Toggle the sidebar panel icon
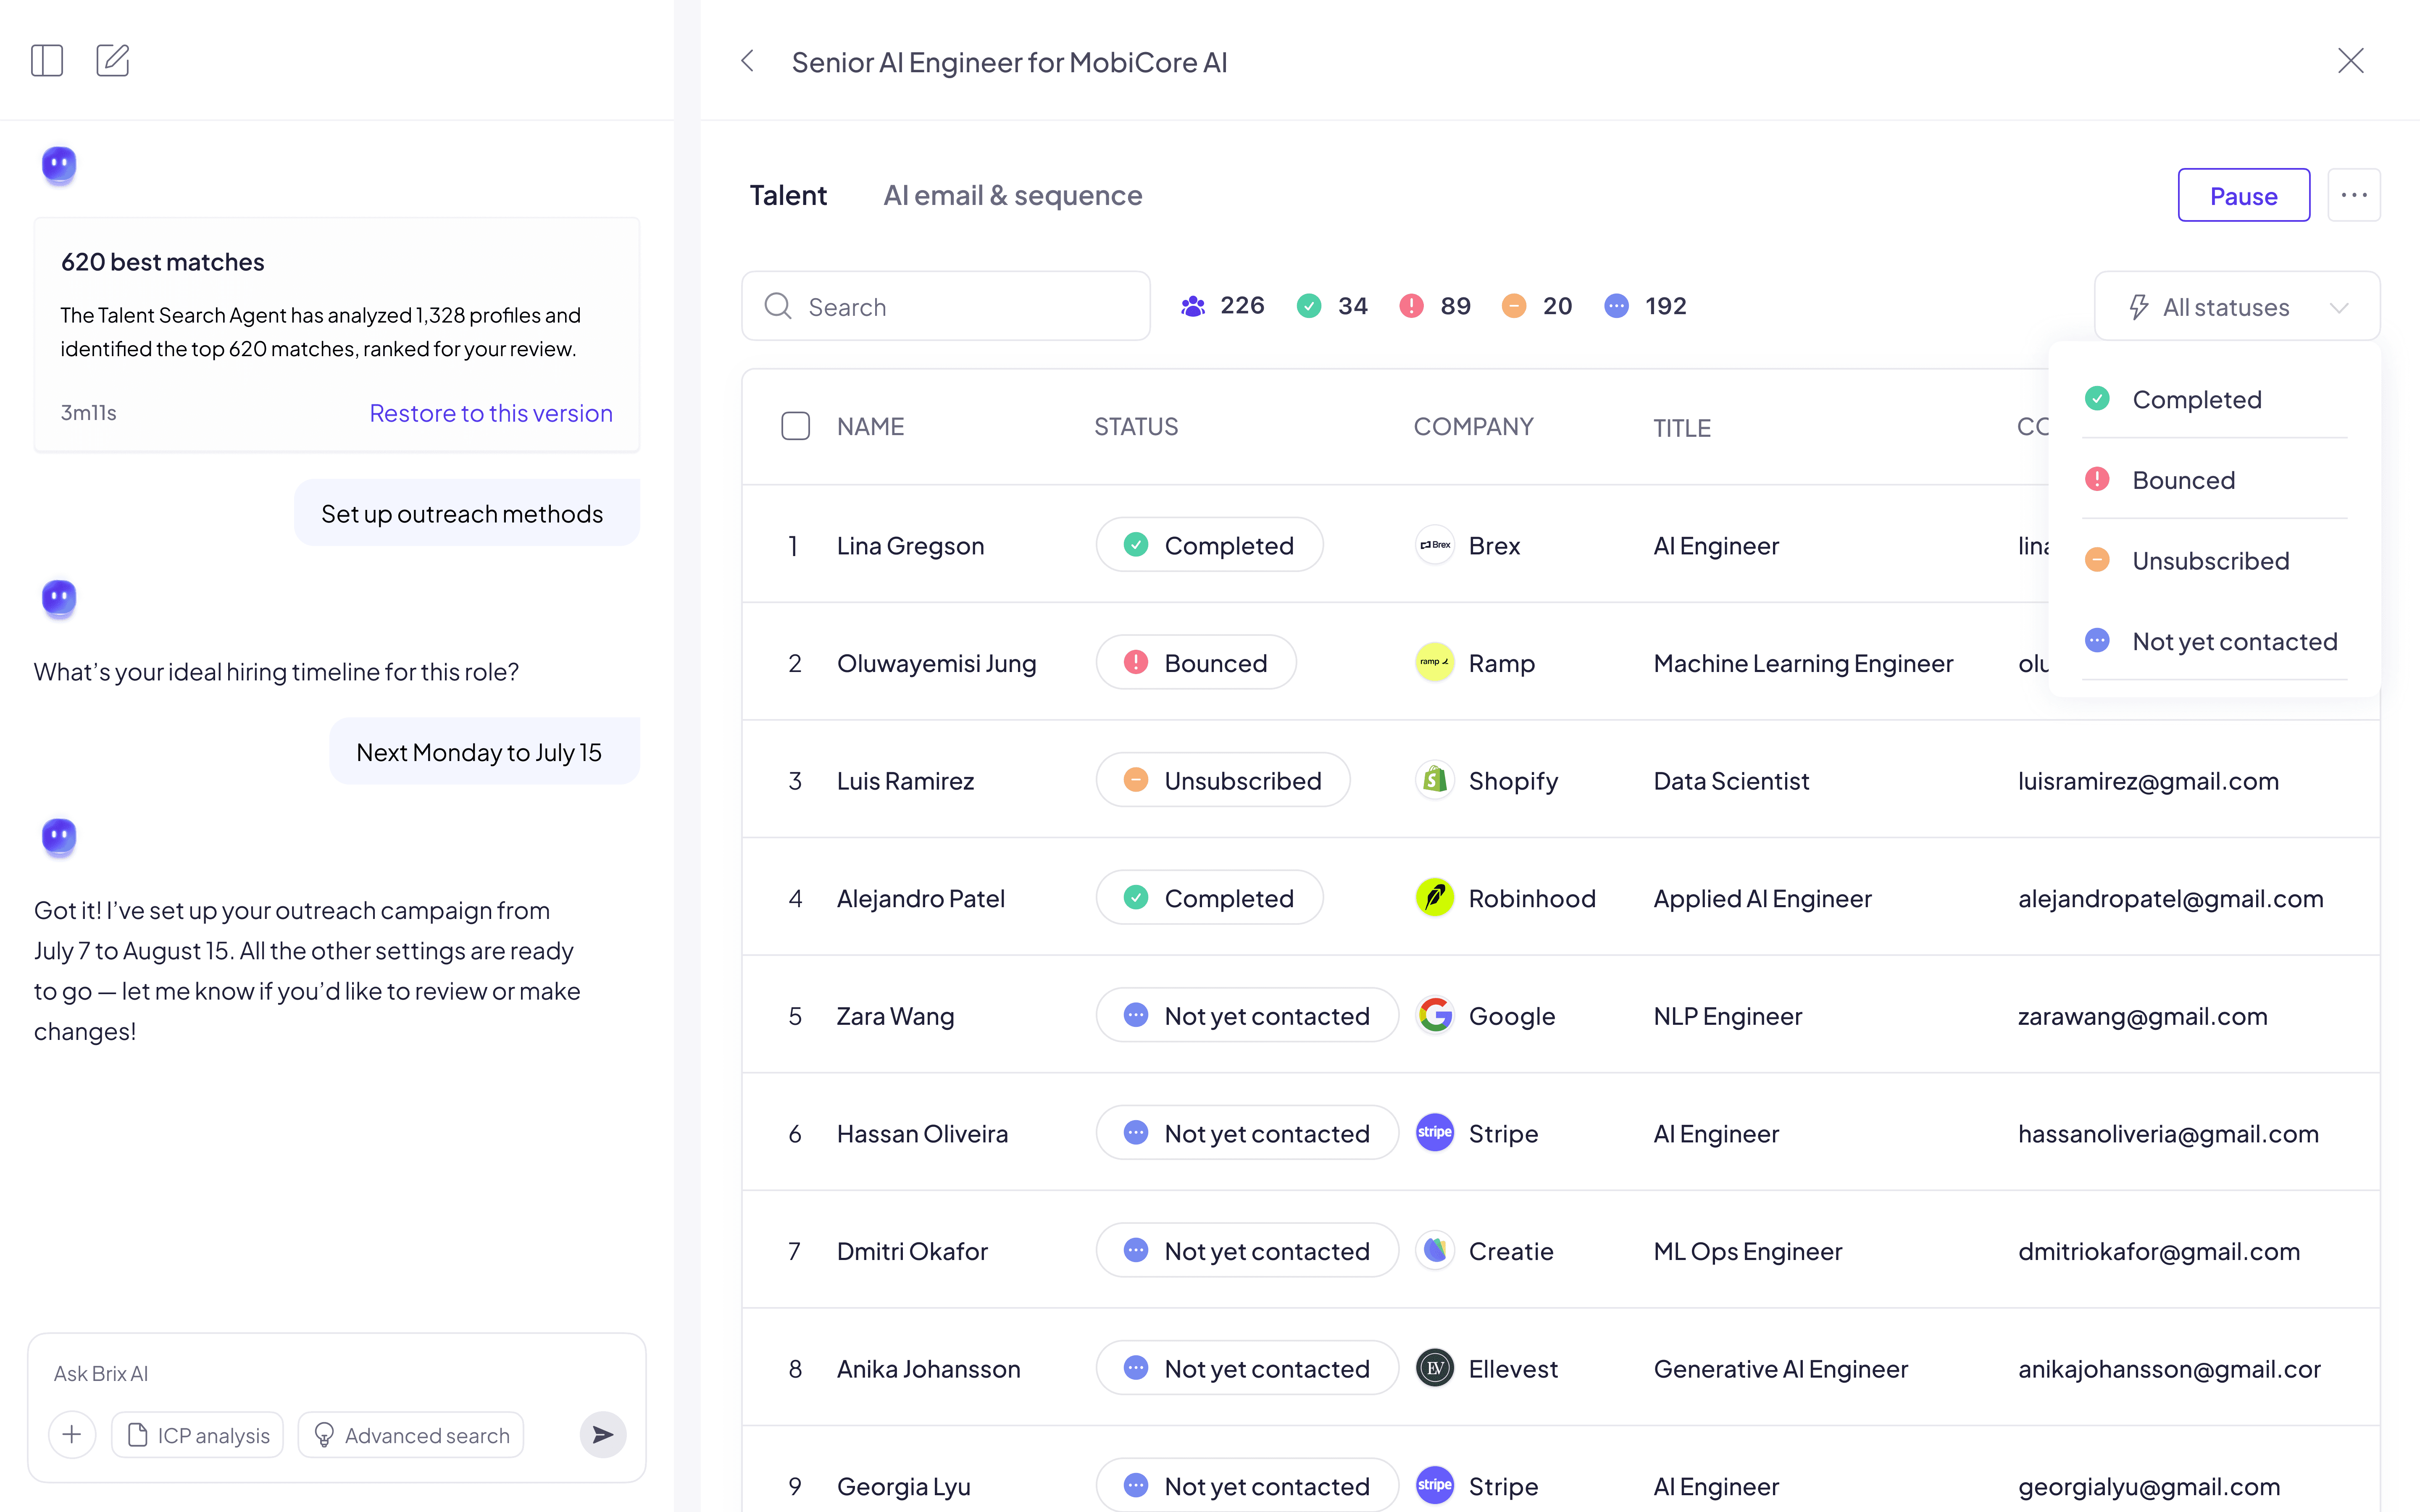This screenshot has width=2420, height=1512. point(47,61)
